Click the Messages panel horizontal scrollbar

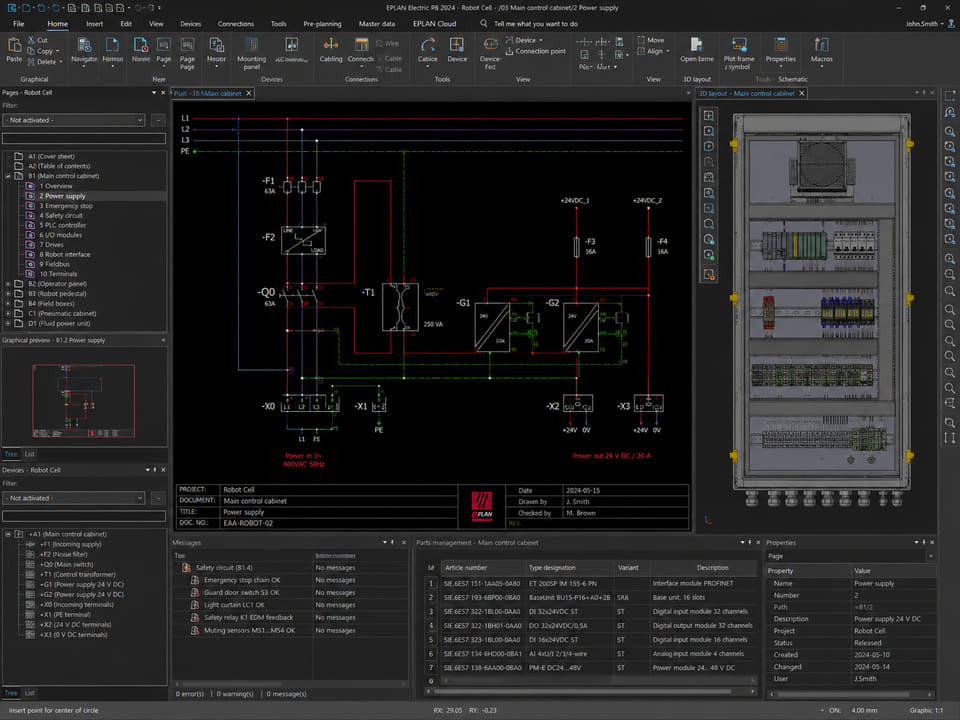click(291, 684)
